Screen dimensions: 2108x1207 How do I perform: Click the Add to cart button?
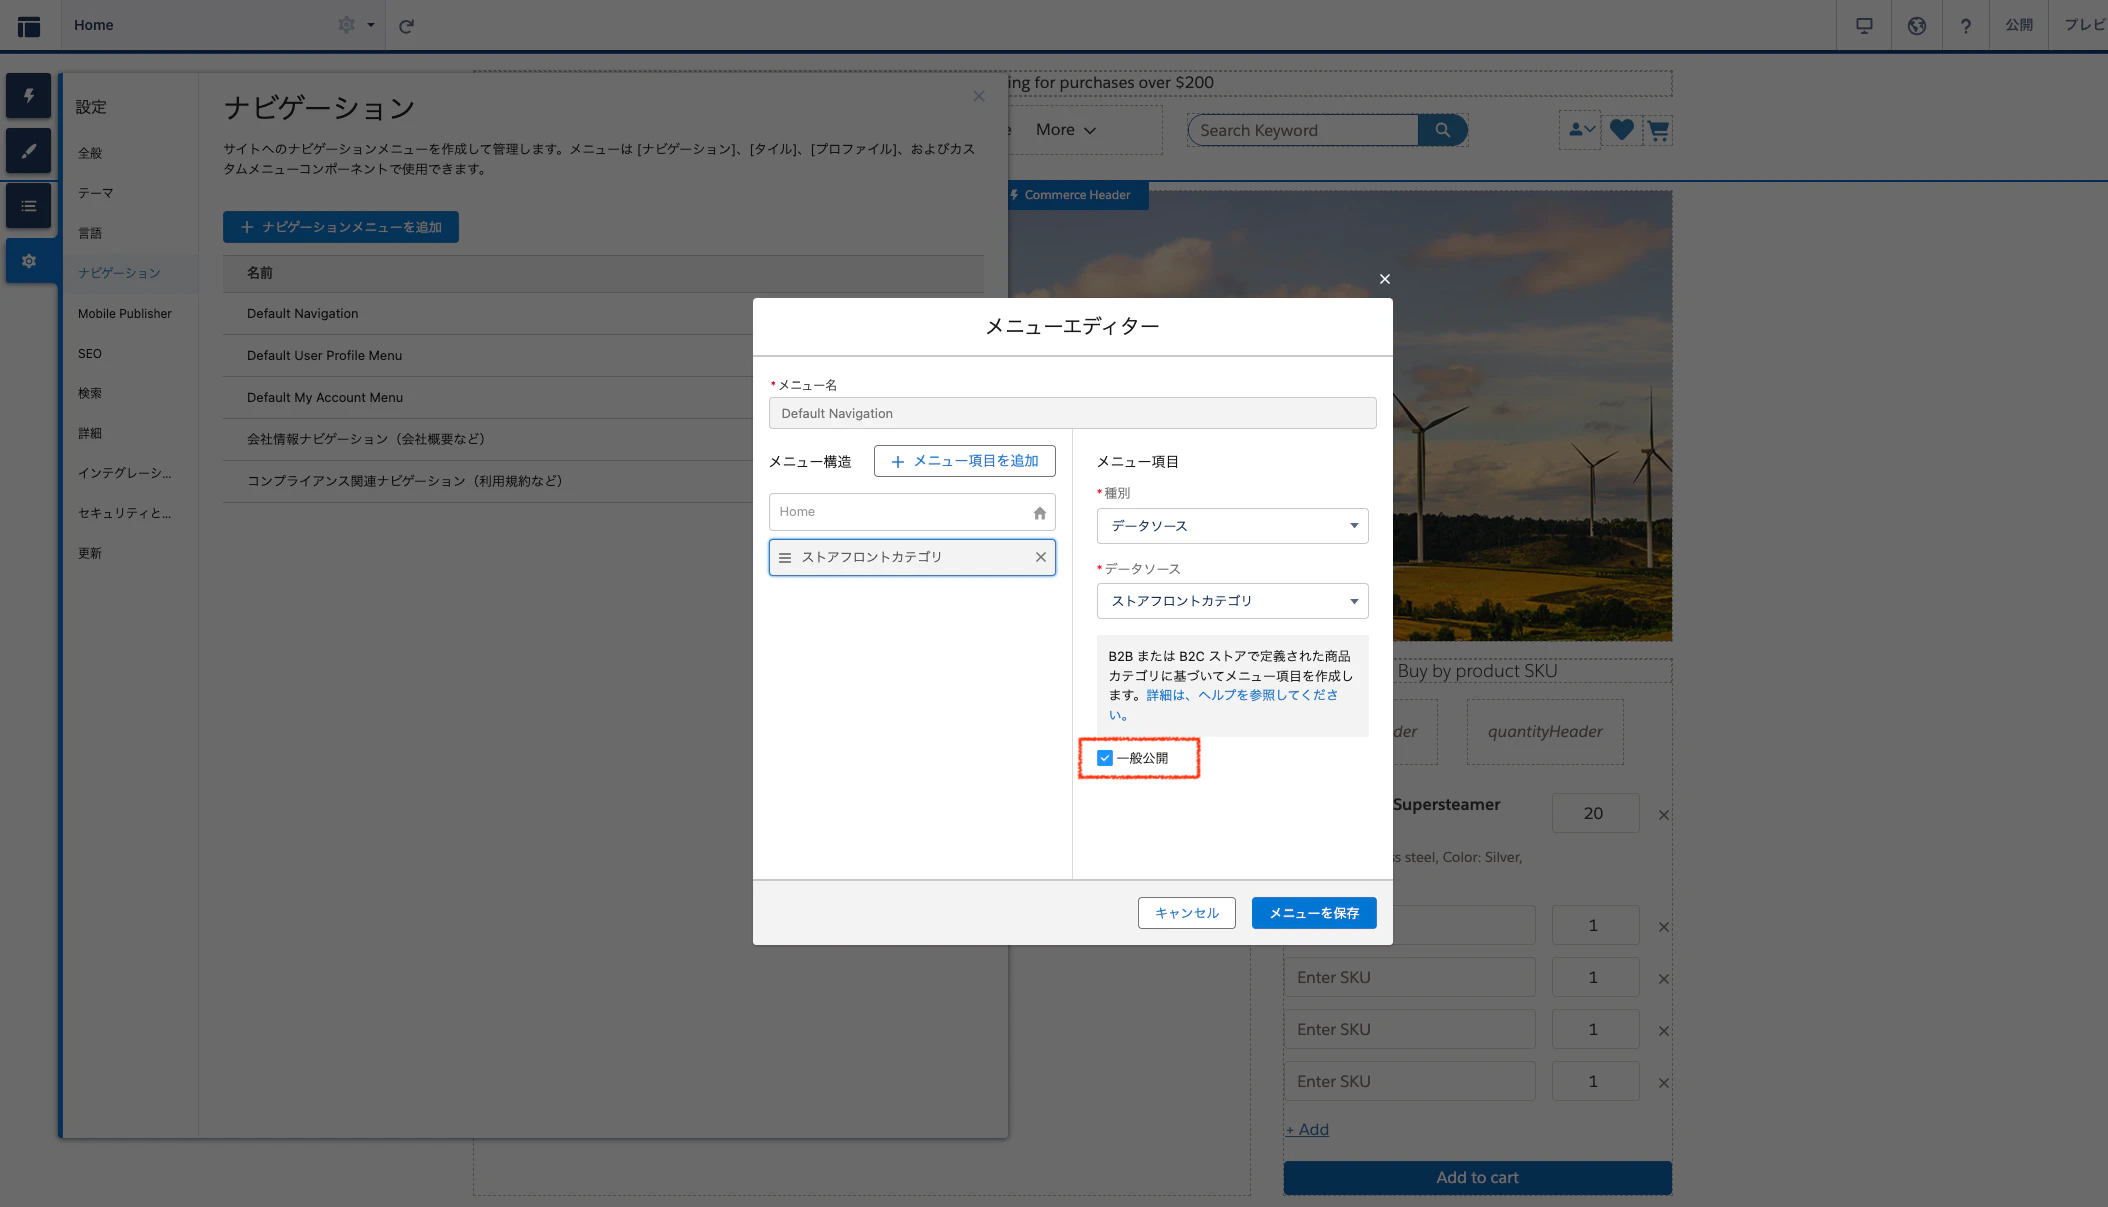pos(1477,1177)
